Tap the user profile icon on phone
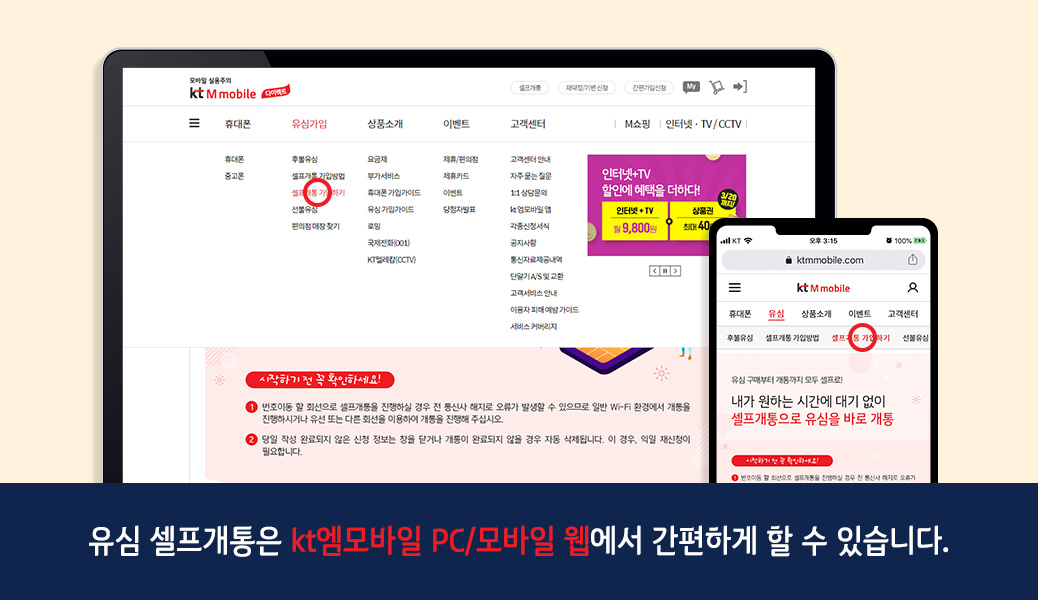This screenshot has height=600, width=1038. click(912, 288)
